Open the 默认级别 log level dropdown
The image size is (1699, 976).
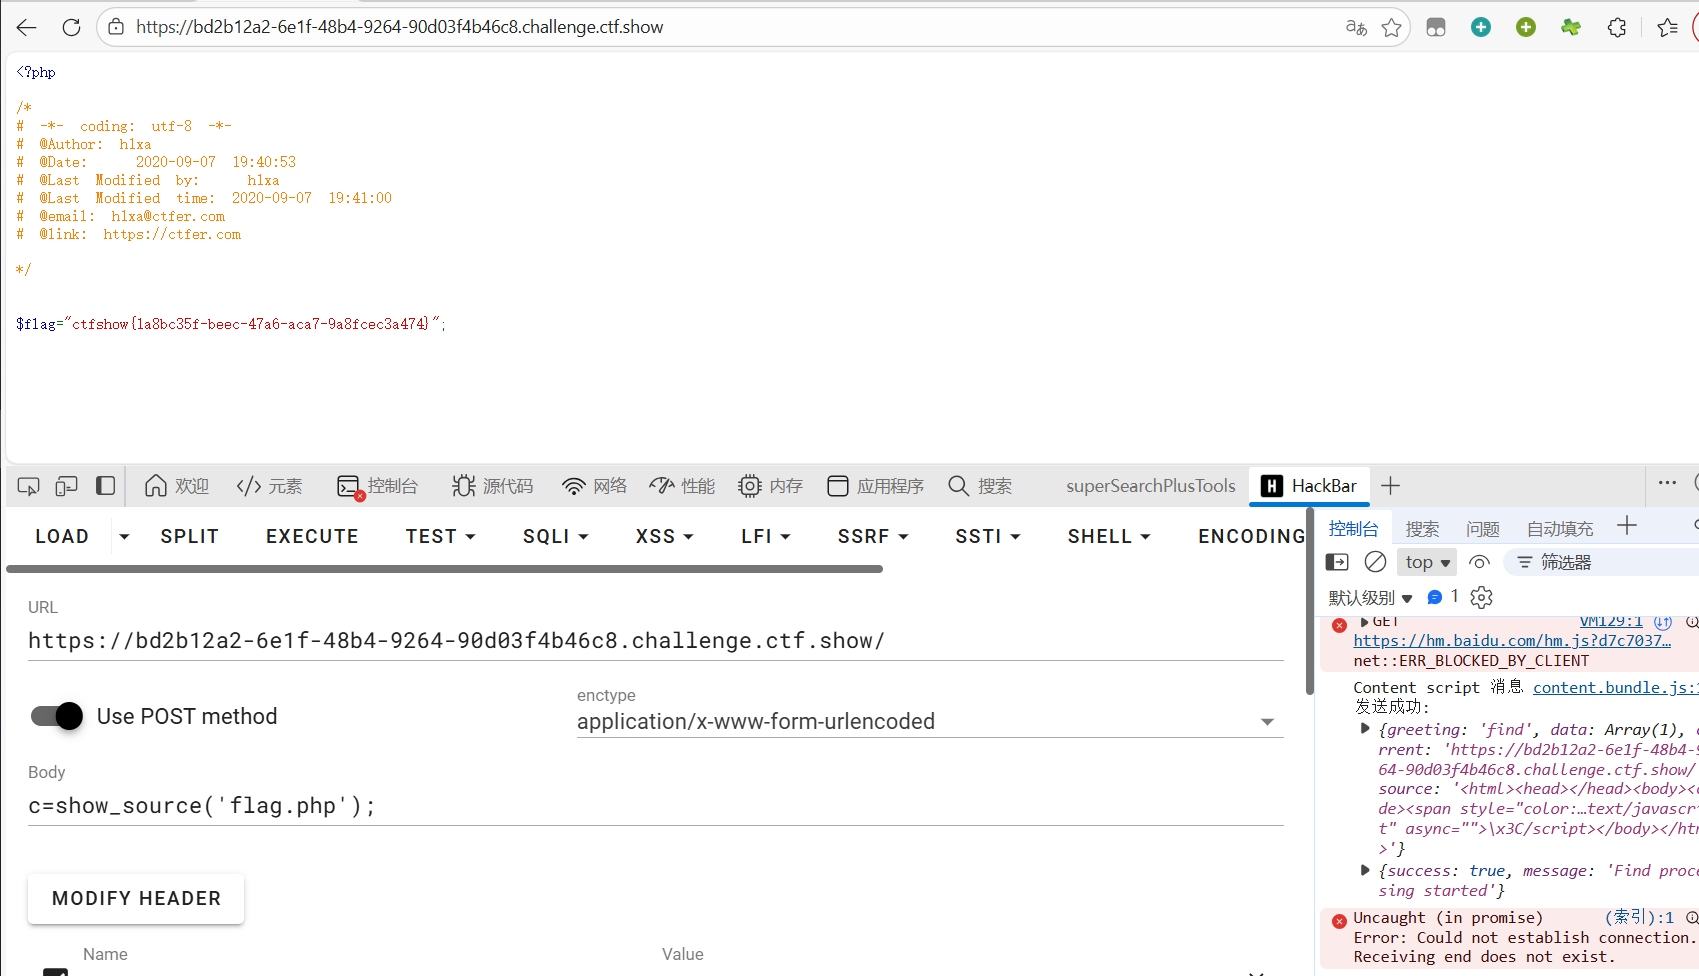pos(1370,598)
